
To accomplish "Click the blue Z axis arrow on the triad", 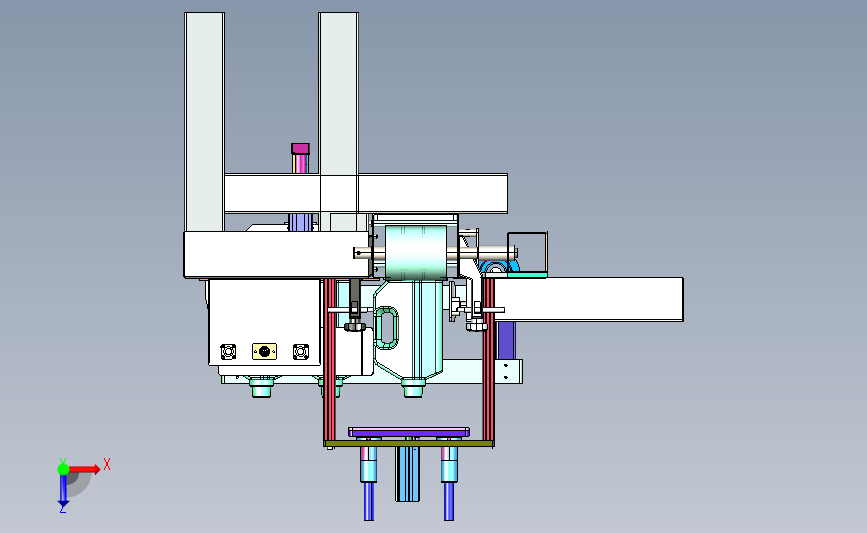I will pos(63,491).
